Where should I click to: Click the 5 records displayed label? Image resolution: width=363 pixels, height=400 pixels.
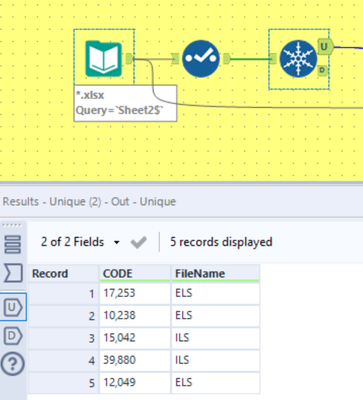tap(221, 242)
